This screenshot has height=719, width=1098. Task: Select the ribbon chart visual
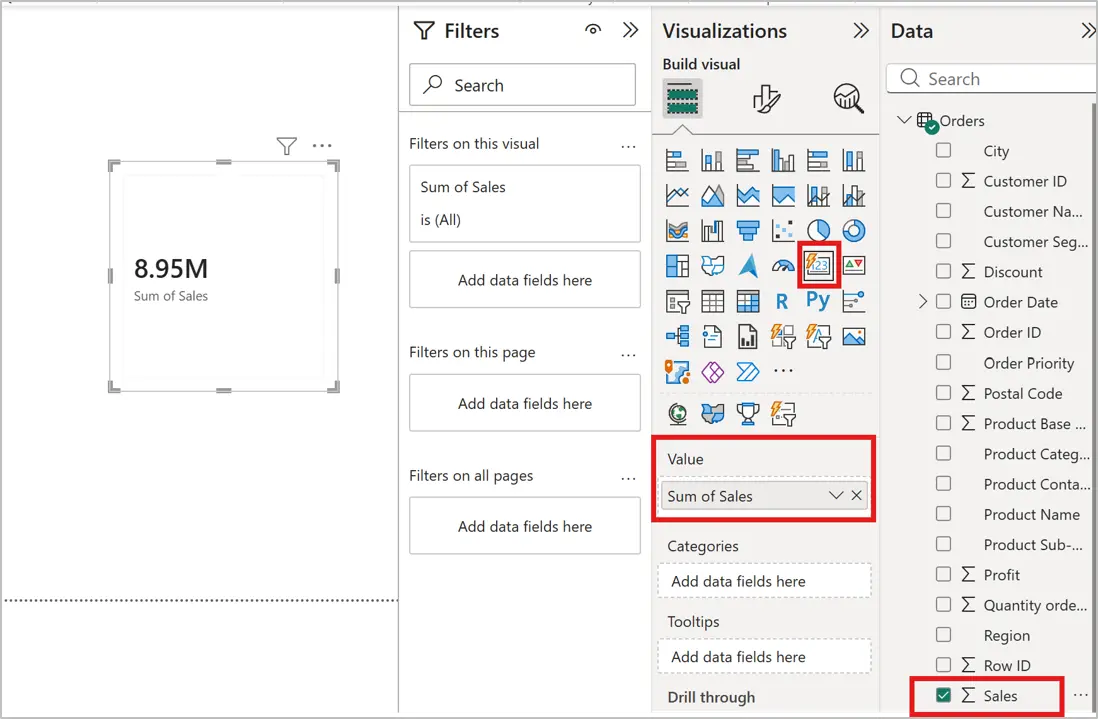(x=676, y=230)
